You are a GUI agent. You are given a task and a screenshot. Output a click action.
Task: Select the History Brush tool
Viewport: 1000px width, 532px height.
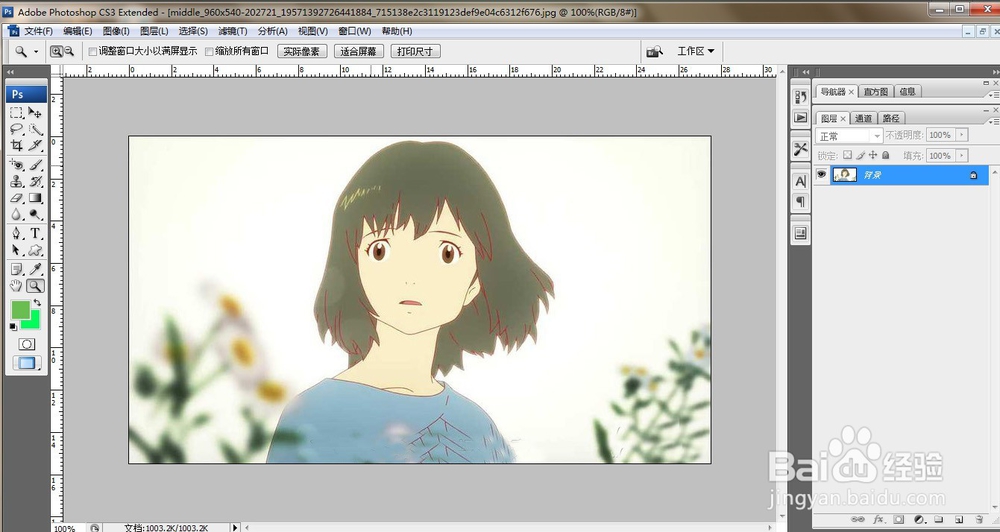pyautogui.click(x=35, y=182)
